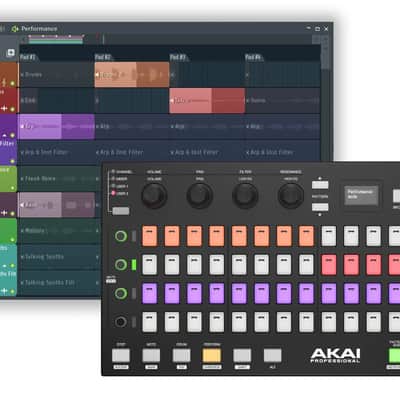This screenshot has height=400, width=400.
Task: Tap the lit yellow Perform button
Action: click(x=212, y=355)
